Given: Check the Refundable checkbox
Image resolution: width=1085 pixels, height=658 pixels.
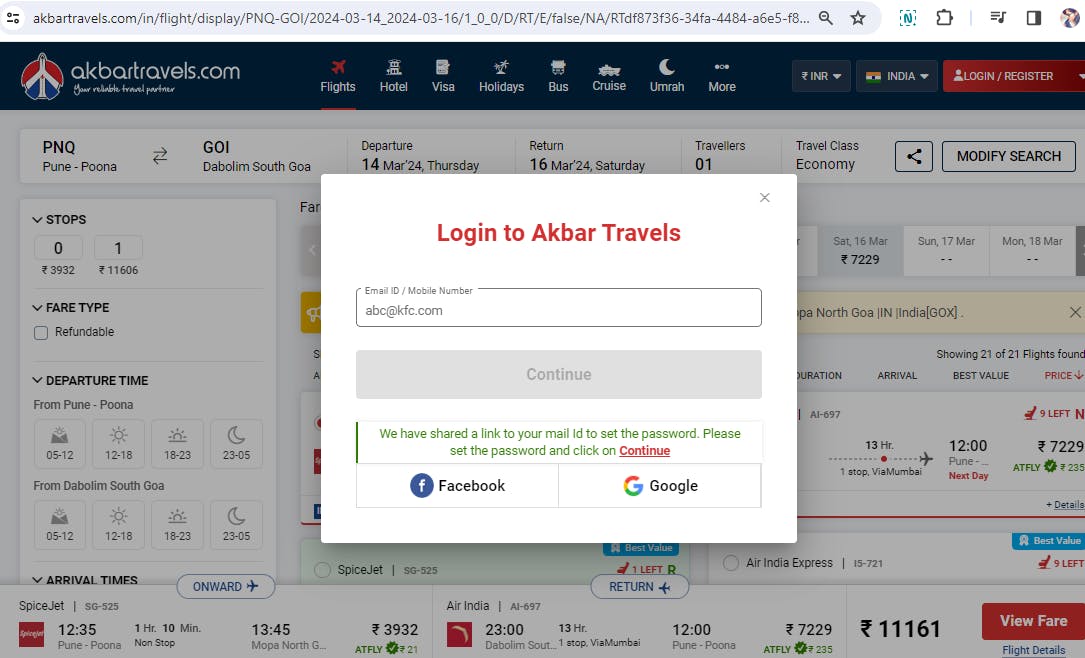Looking at the screenshot, I should click(41, 333).
